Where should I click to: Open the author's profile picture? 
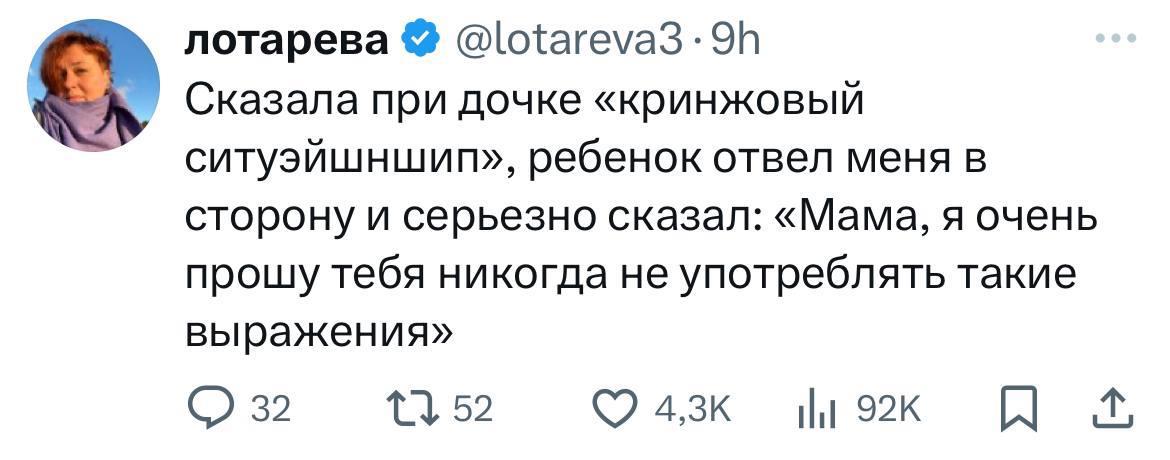[x=91, y=85]
